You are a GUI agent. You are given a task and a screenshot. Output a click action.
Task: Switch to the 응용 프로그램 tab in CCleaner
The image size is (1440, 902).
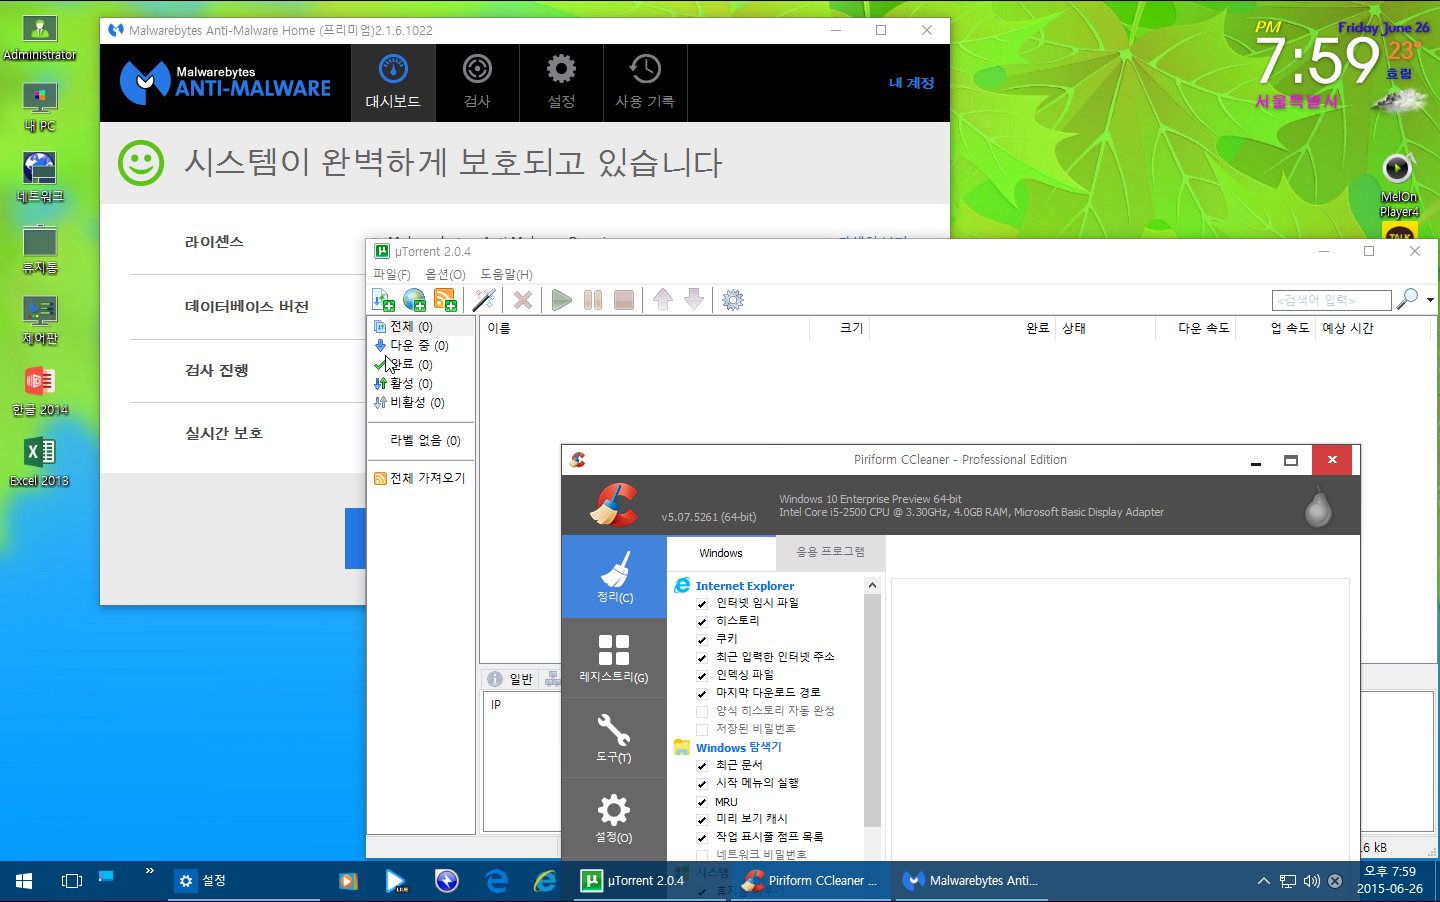click(x=831, y=552)
